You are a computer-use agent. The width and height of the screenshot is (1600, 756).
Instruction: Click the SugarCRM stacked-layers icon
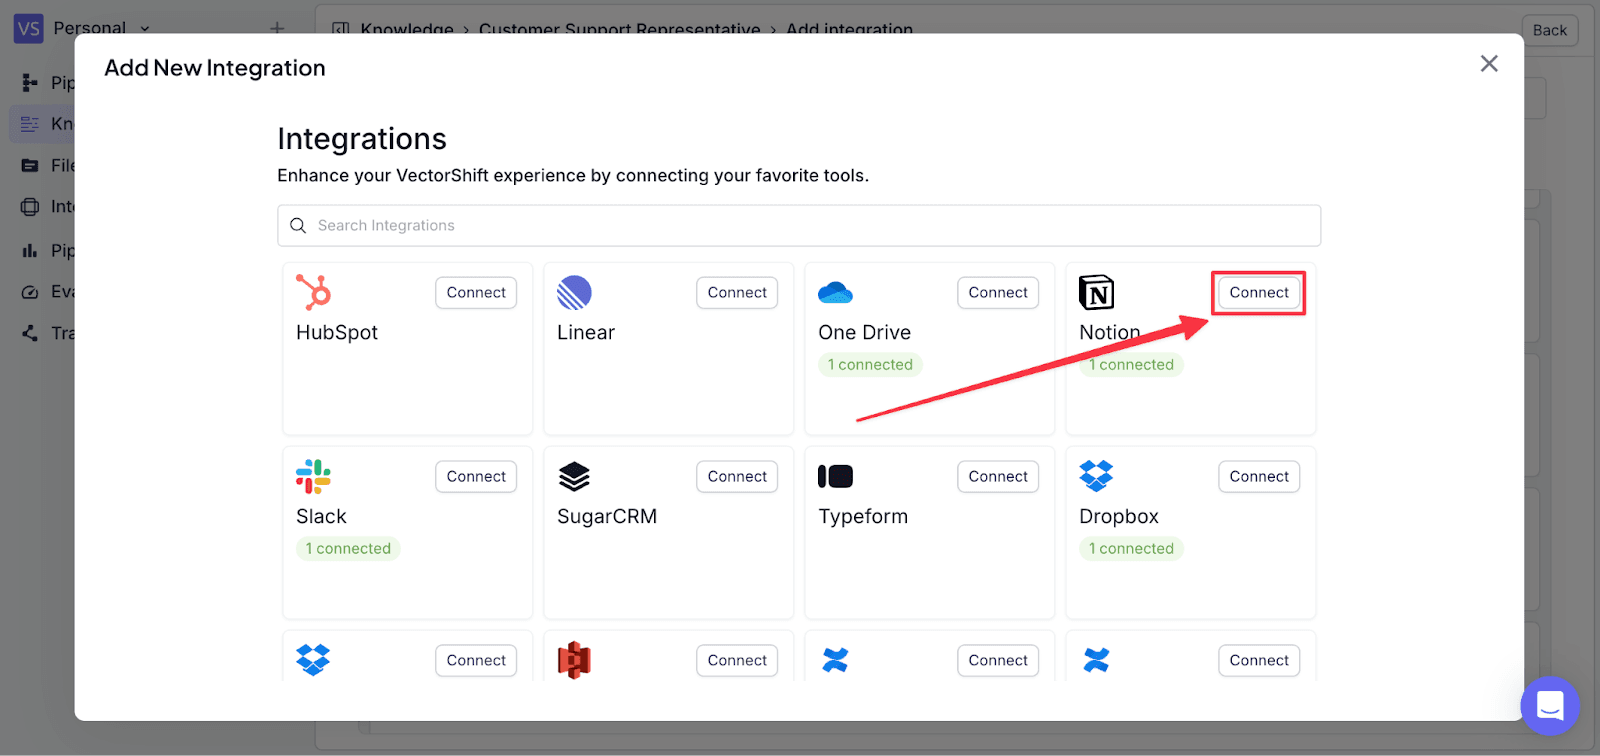574,476
